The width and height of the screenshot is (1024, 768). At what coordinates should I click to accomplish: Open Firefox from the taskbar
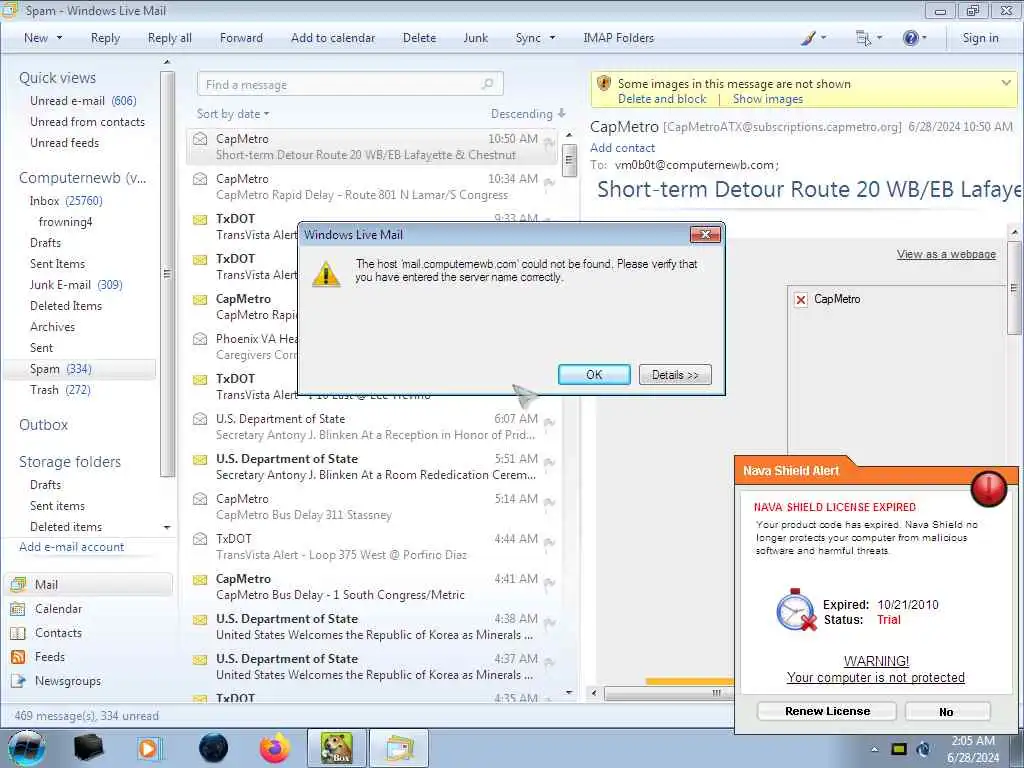(275, 748)
